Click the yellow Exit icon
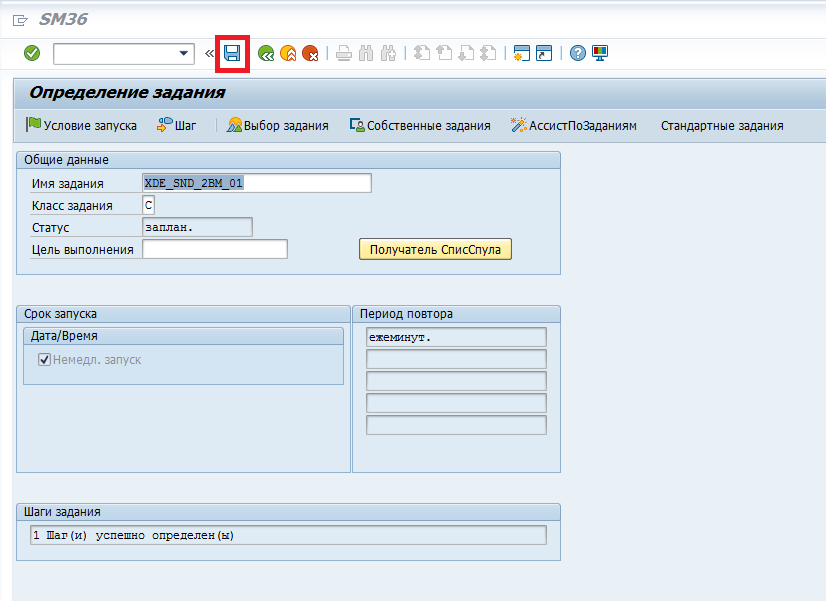826x601 pixels. (288, 53)
